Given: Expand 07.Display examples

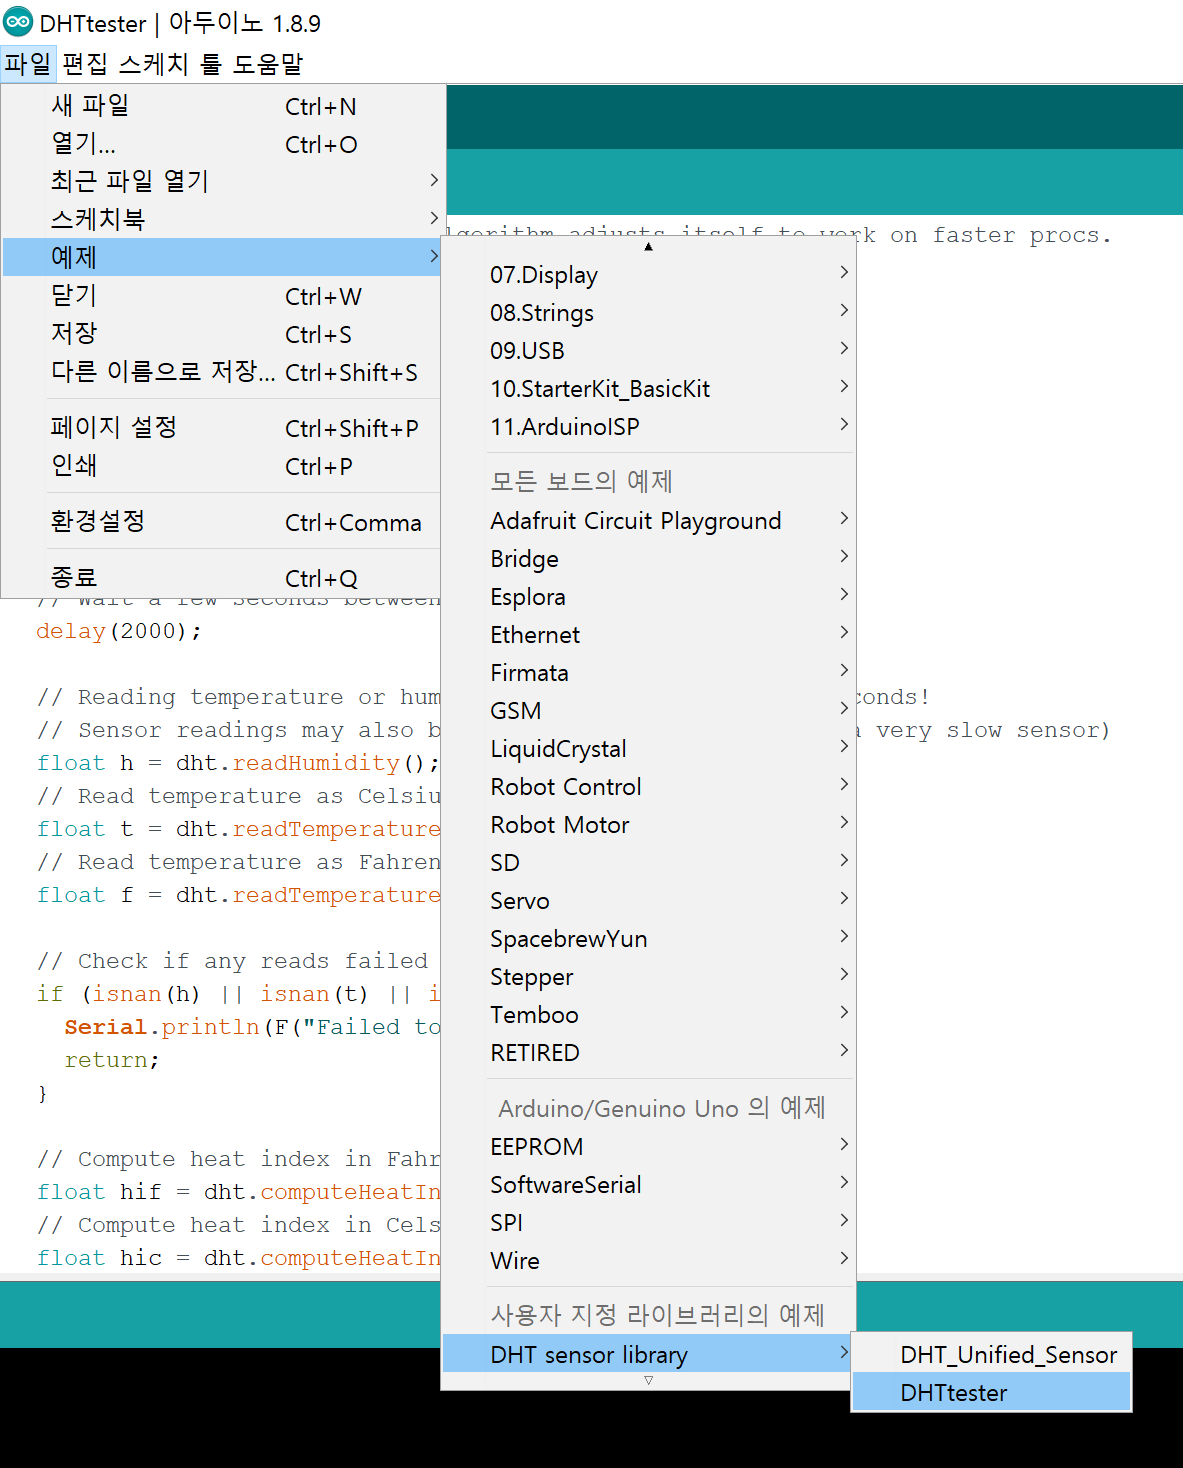Looking at the screenshot, I should coord(648,274).
